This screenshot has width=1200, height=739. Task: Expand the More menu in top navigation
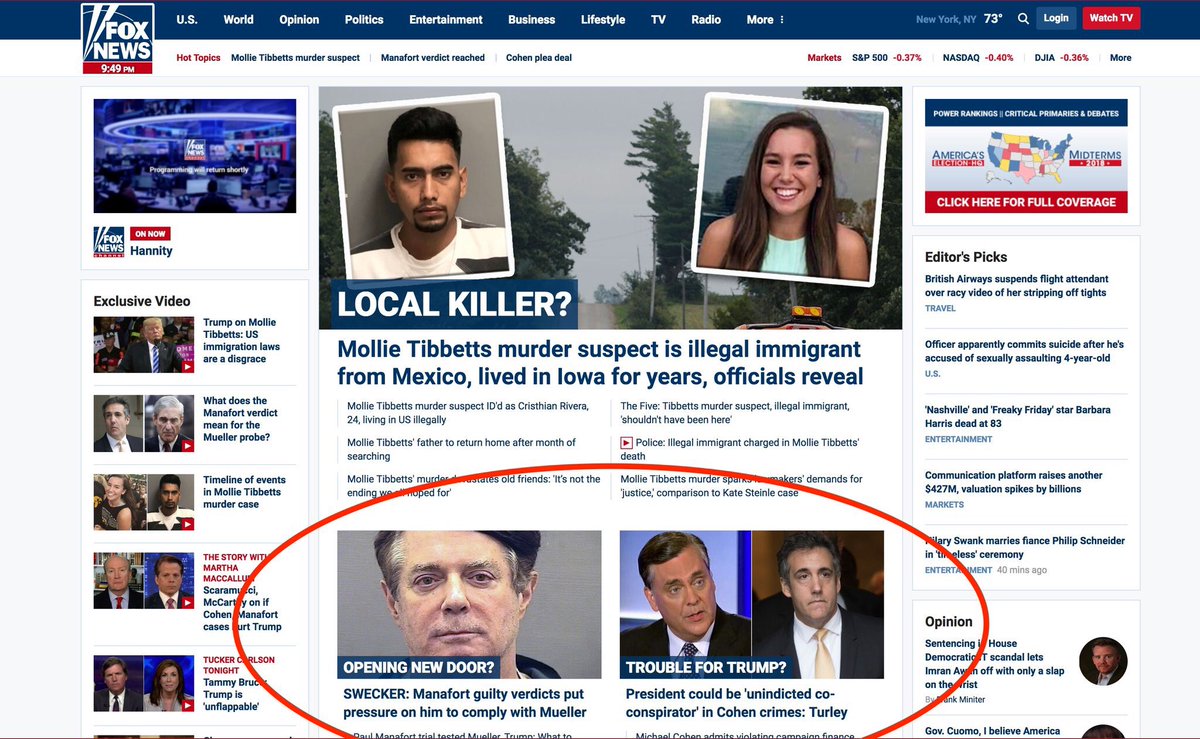(765, 19)
